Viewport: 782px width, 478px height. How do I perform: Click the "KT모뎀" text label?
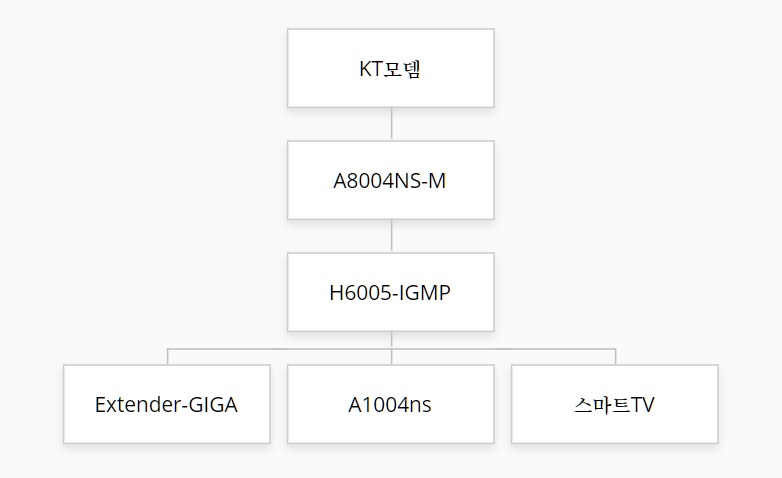tap(390, 69)
